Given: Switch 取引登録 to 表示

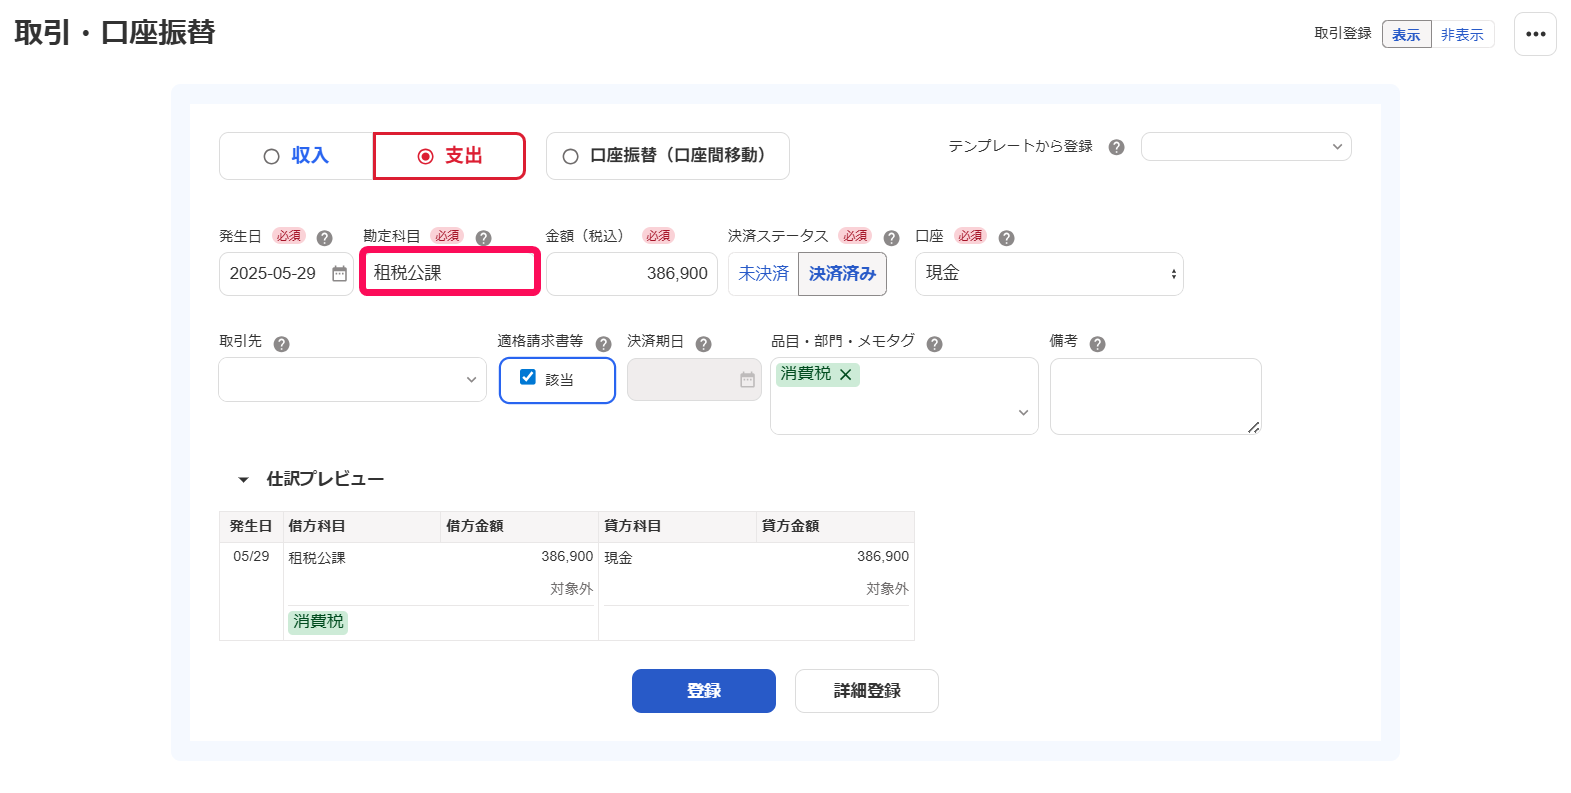Looking at the screenshot, I should [1406, 35].
